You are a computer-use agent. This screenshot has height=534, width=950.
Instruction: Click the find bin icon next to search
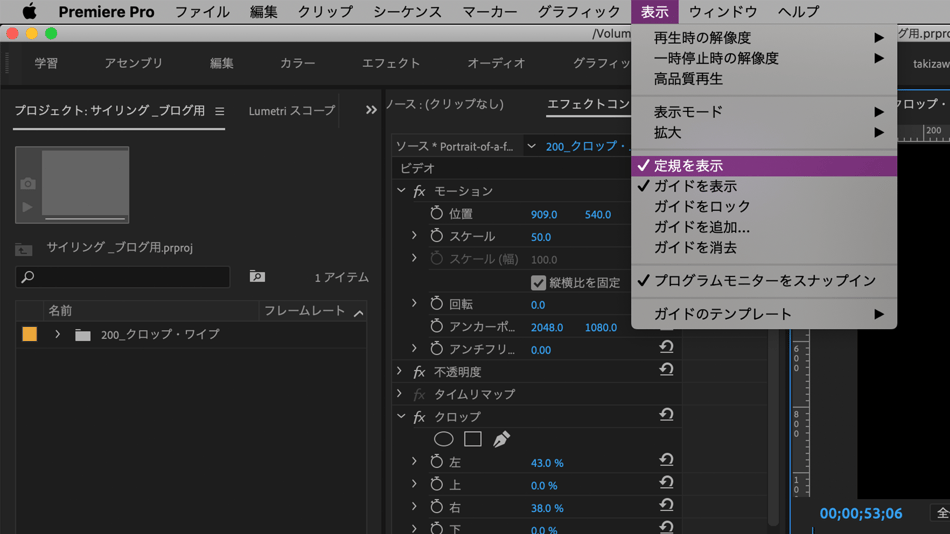[257, 277]
